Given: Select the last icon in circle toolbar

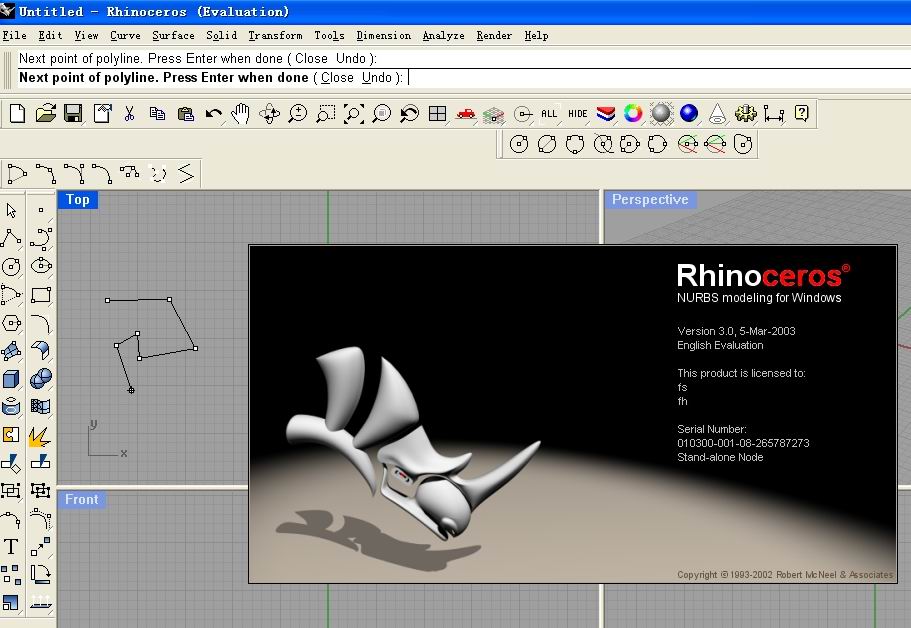Looking at the screenshot, I should point(743,144).
